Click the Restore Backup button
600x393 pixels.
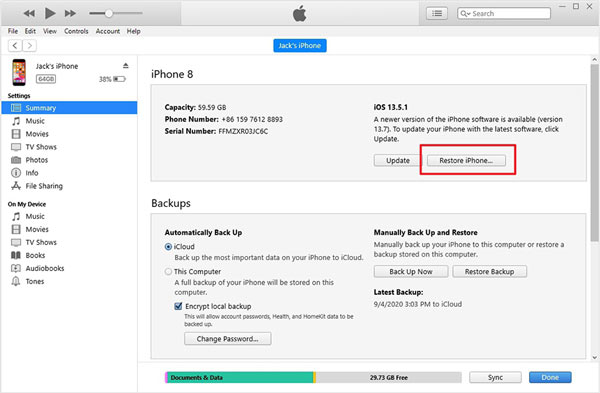tap(489, 272)
